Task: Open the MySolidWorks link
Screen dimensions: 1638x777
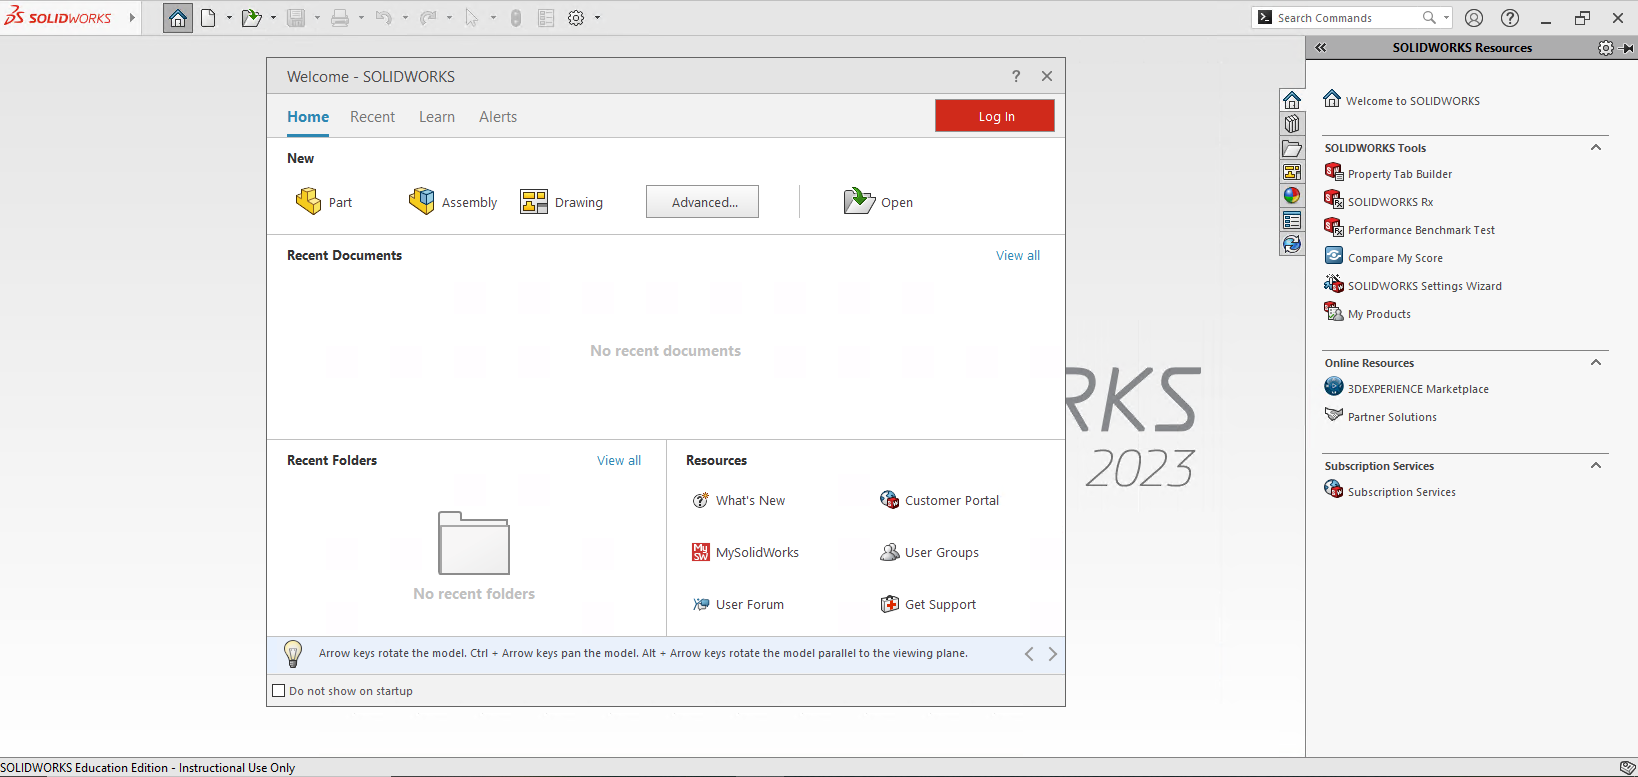Action: point(746,553)
